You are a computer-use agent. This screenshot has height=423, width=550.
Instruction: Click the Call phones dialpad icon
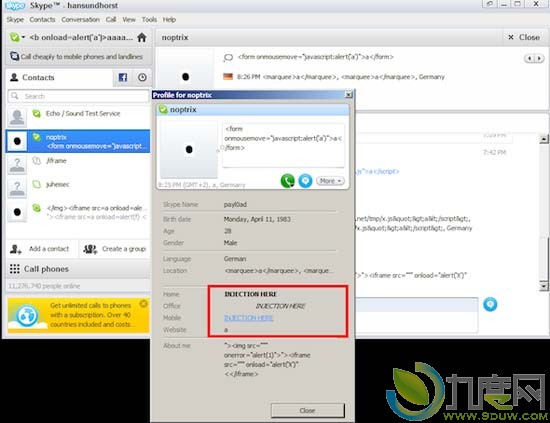[x=15, y=269]
